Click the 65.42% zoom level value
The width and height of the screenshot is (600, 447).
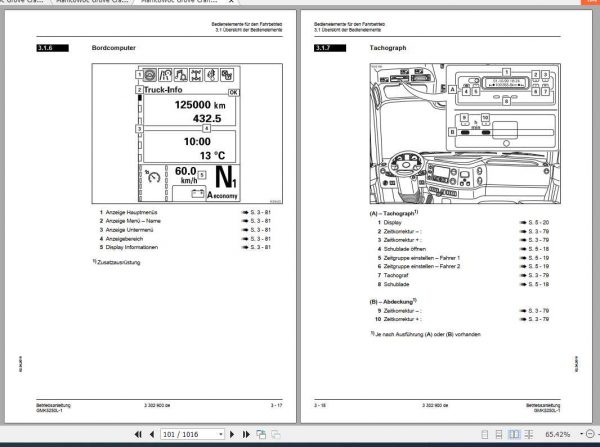[558, 434]
